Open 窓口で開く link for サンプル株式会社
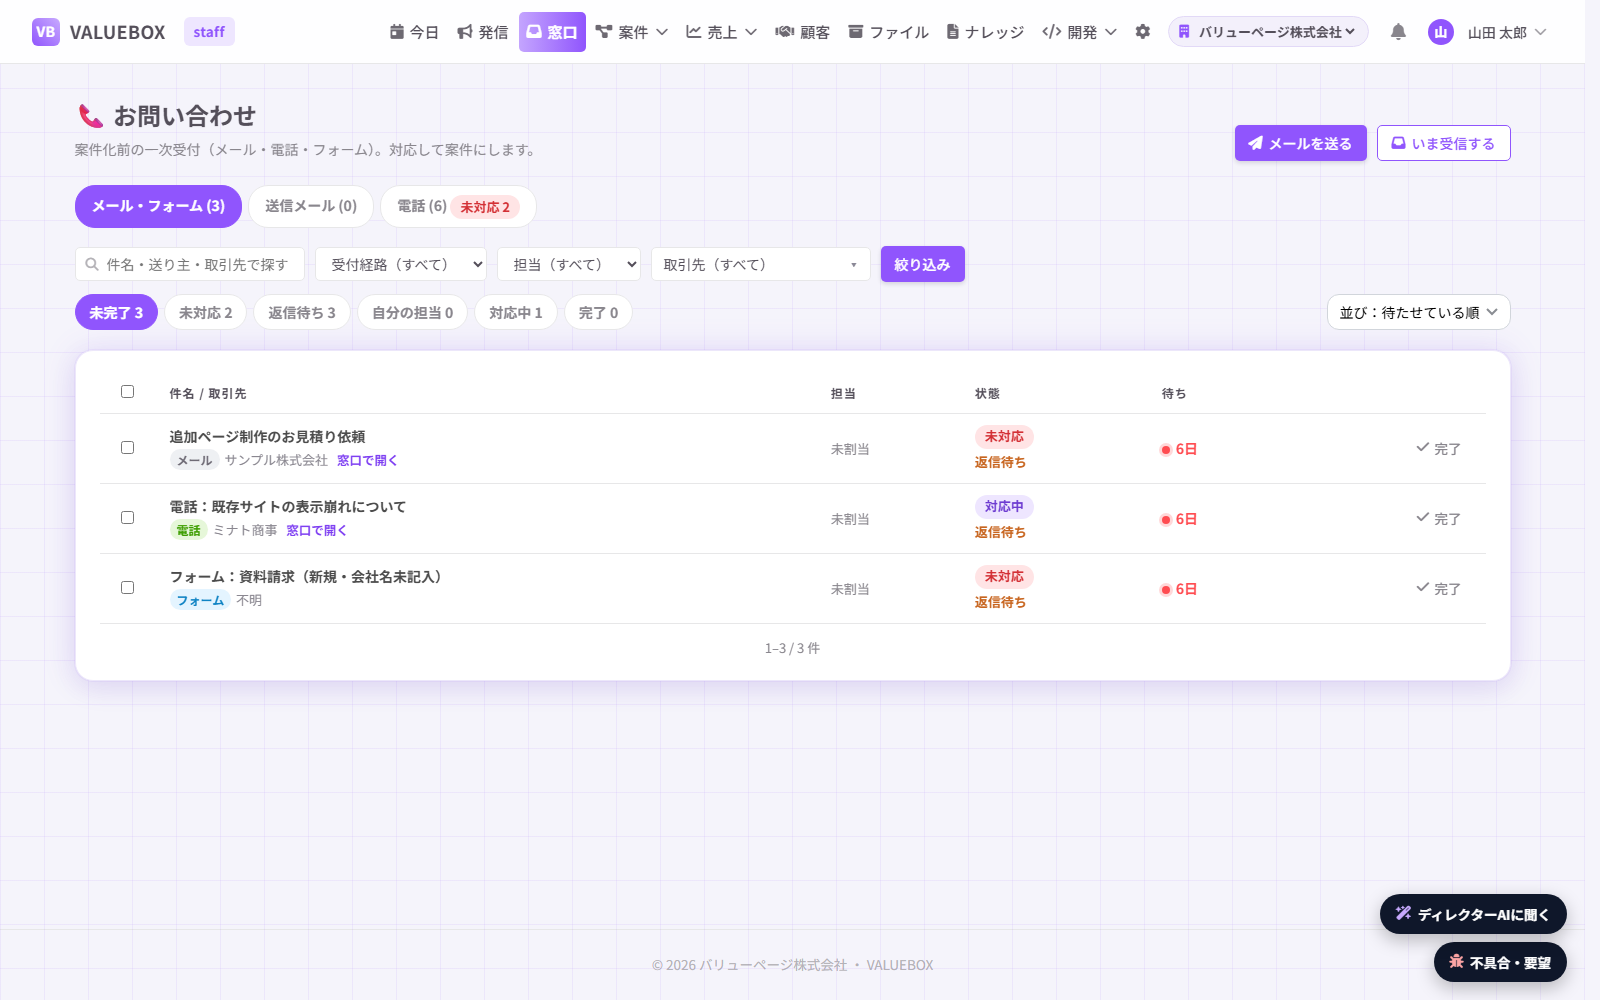This screenshot has width=1600, height=1000. pyautogui.click(x=367, y=460)
